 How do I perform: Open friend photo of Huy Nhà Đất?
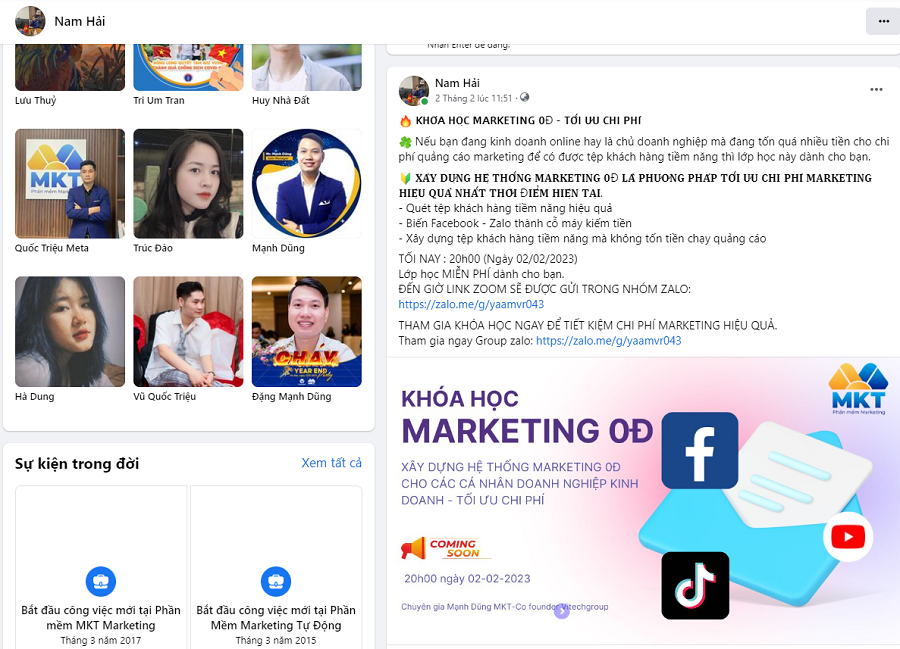click(x=307, y=67)
